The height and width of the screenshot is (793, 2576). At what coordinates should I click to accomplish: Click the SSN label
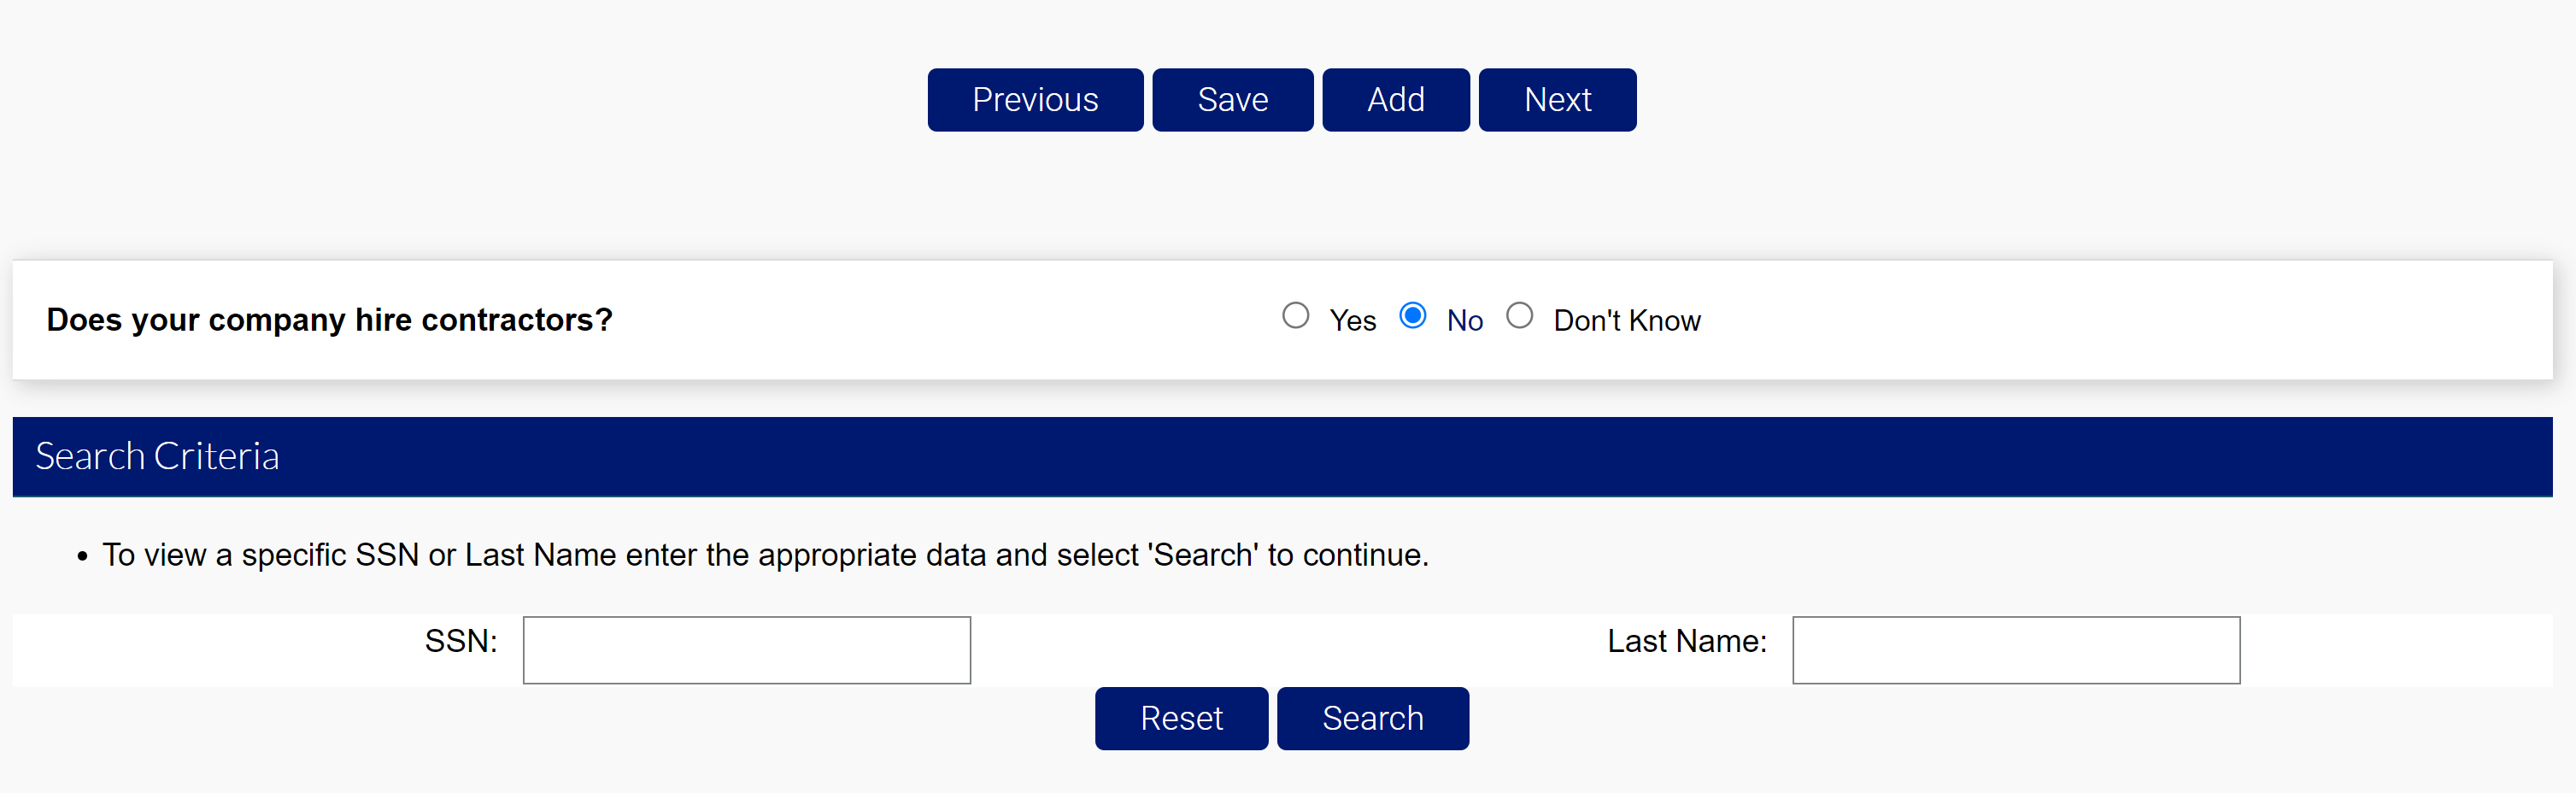point(461,641)
